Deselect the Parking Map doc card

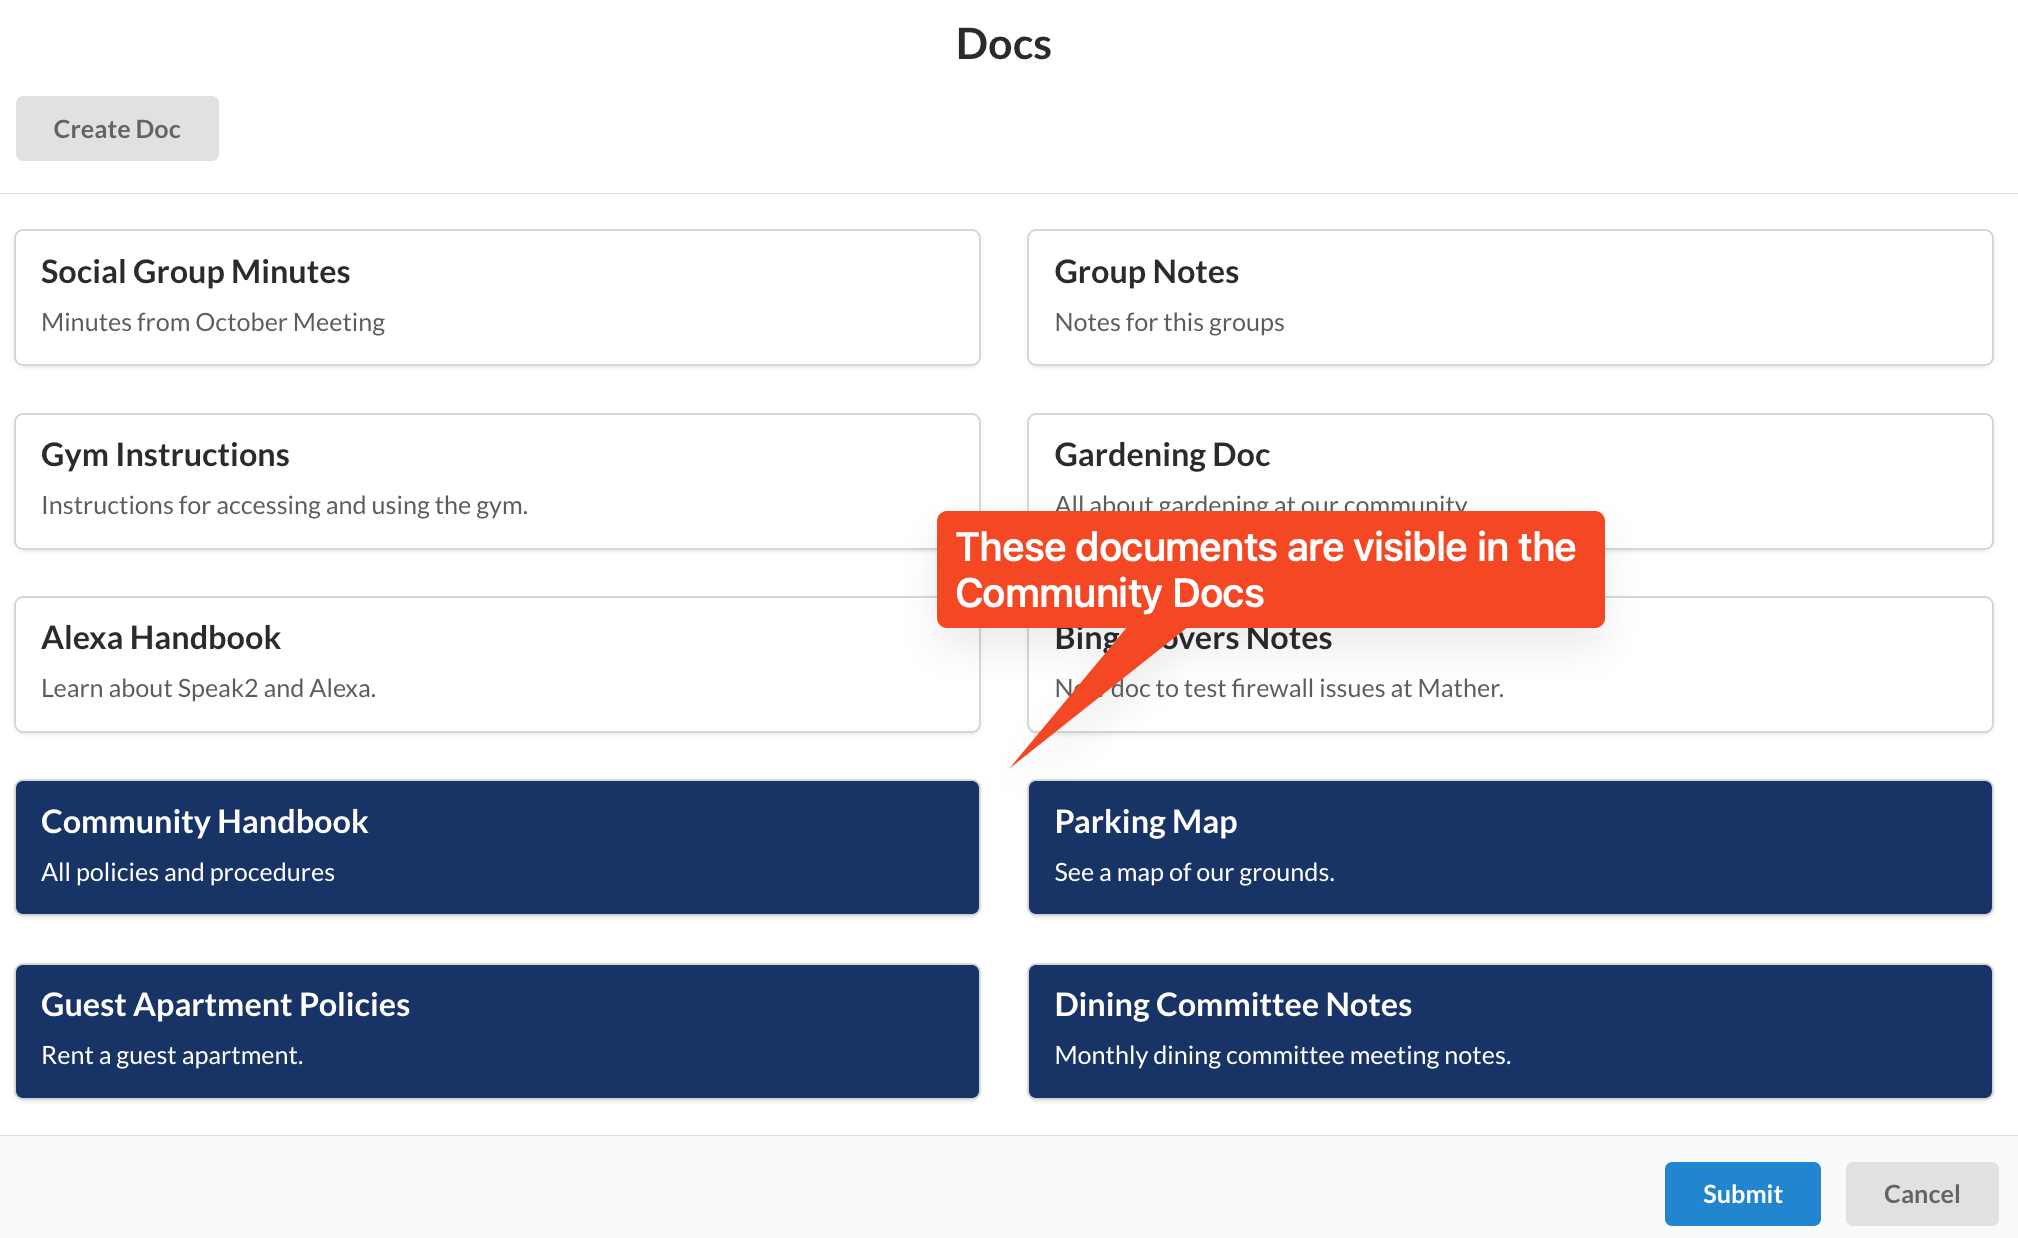[1510, 847]
